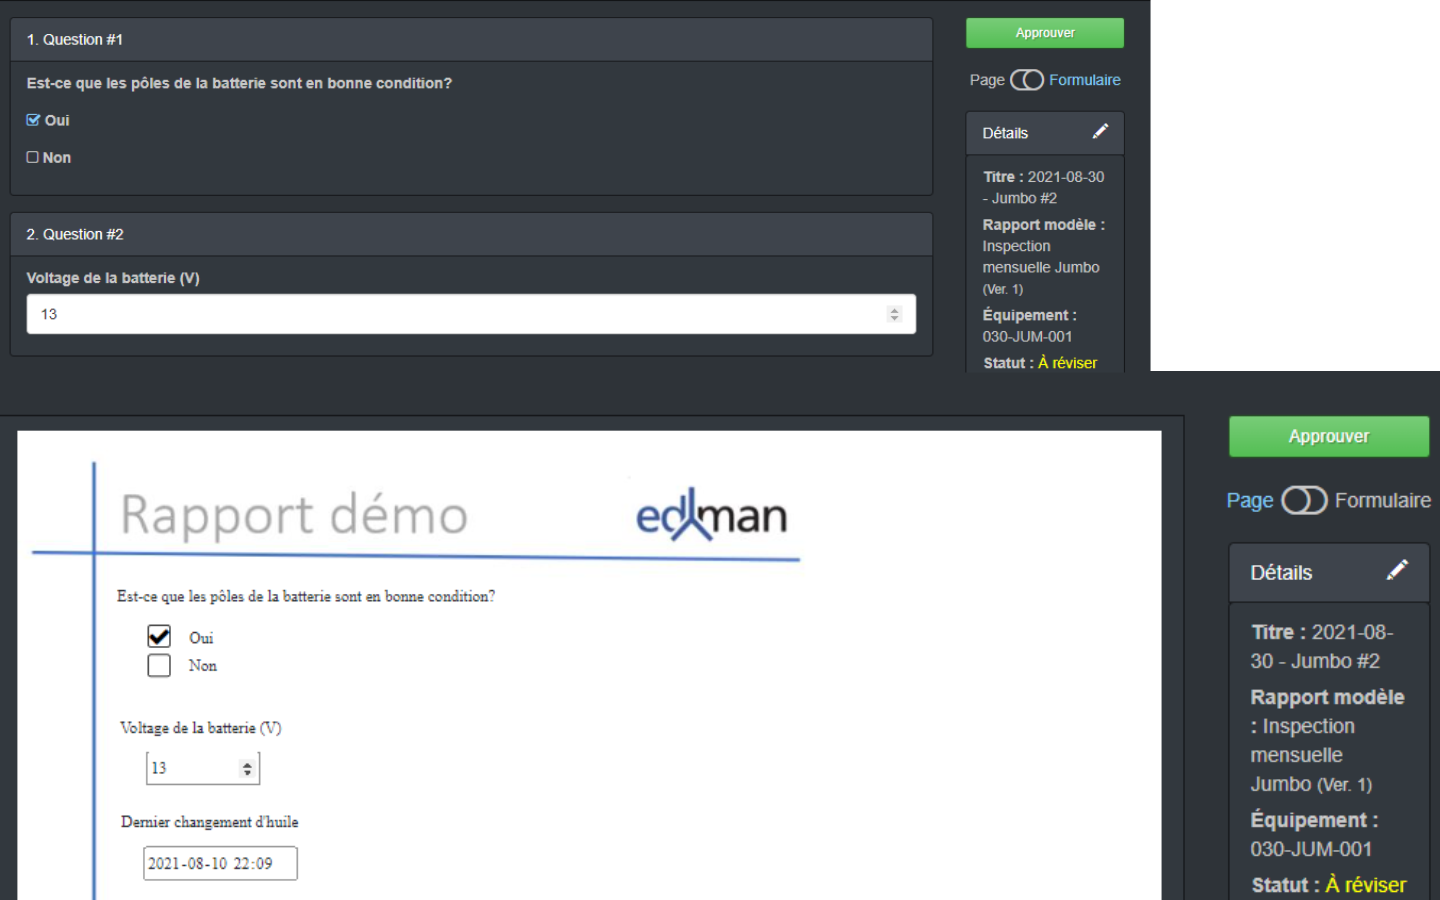The image size is (1440, 900).
Task: Click '030-JUM-001' equipment in the lower panel
Action: 1311,849
